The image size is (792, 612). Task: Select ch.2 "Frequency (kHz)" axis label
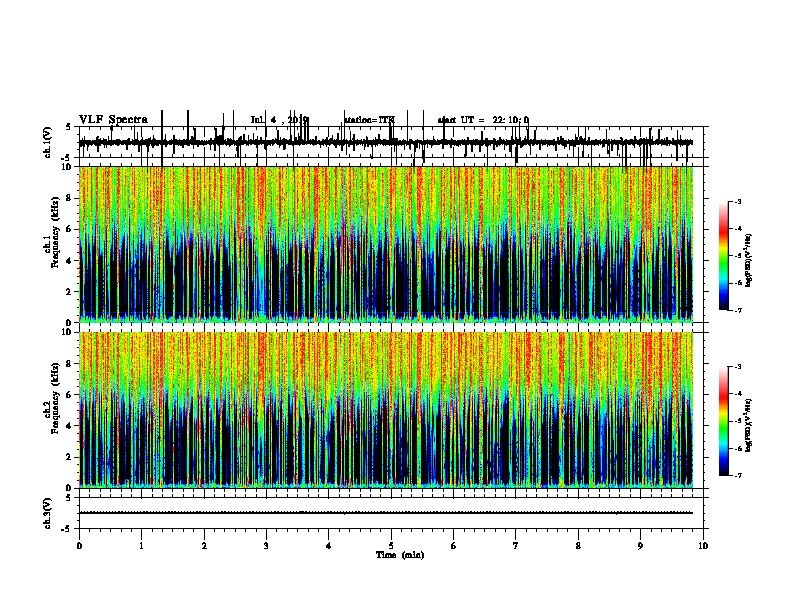point(55,398)
